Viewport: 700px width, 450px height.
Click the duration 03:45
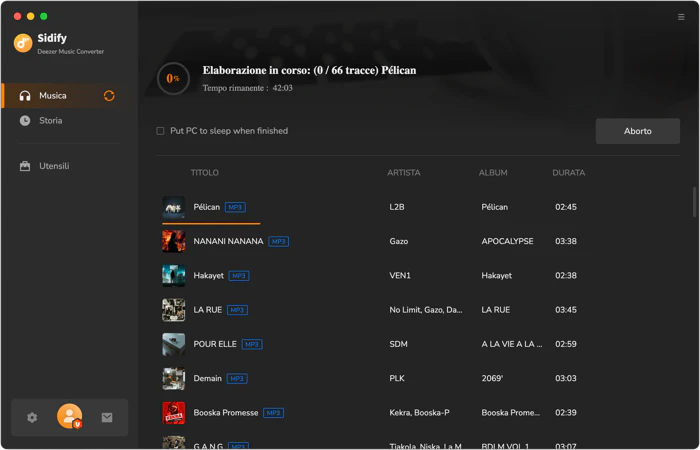click(x=566, y=310)
